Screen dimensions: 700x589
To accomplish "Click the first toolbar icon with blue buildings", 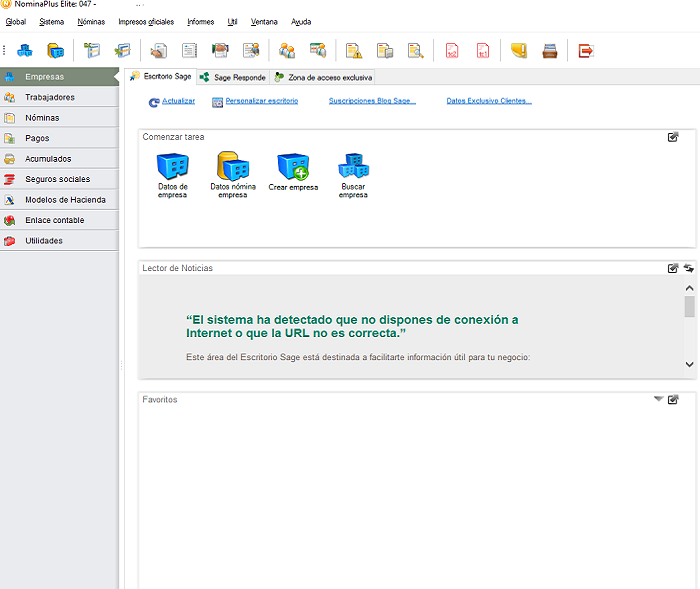I will point(25,50).
